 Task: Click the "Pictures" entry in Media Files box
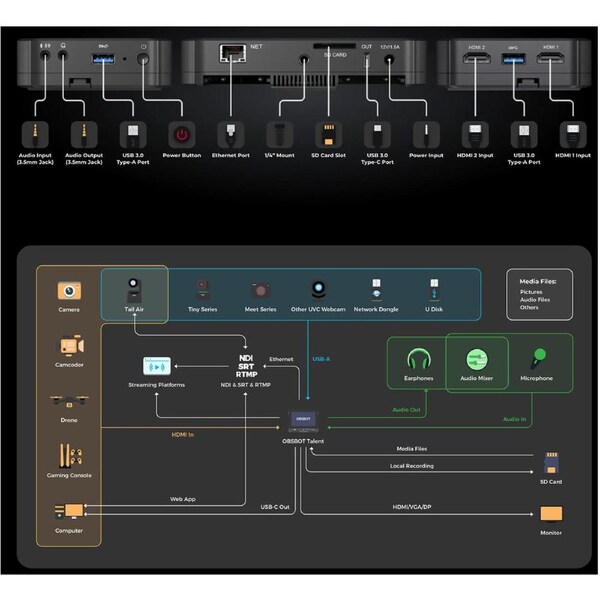[531, 292]
